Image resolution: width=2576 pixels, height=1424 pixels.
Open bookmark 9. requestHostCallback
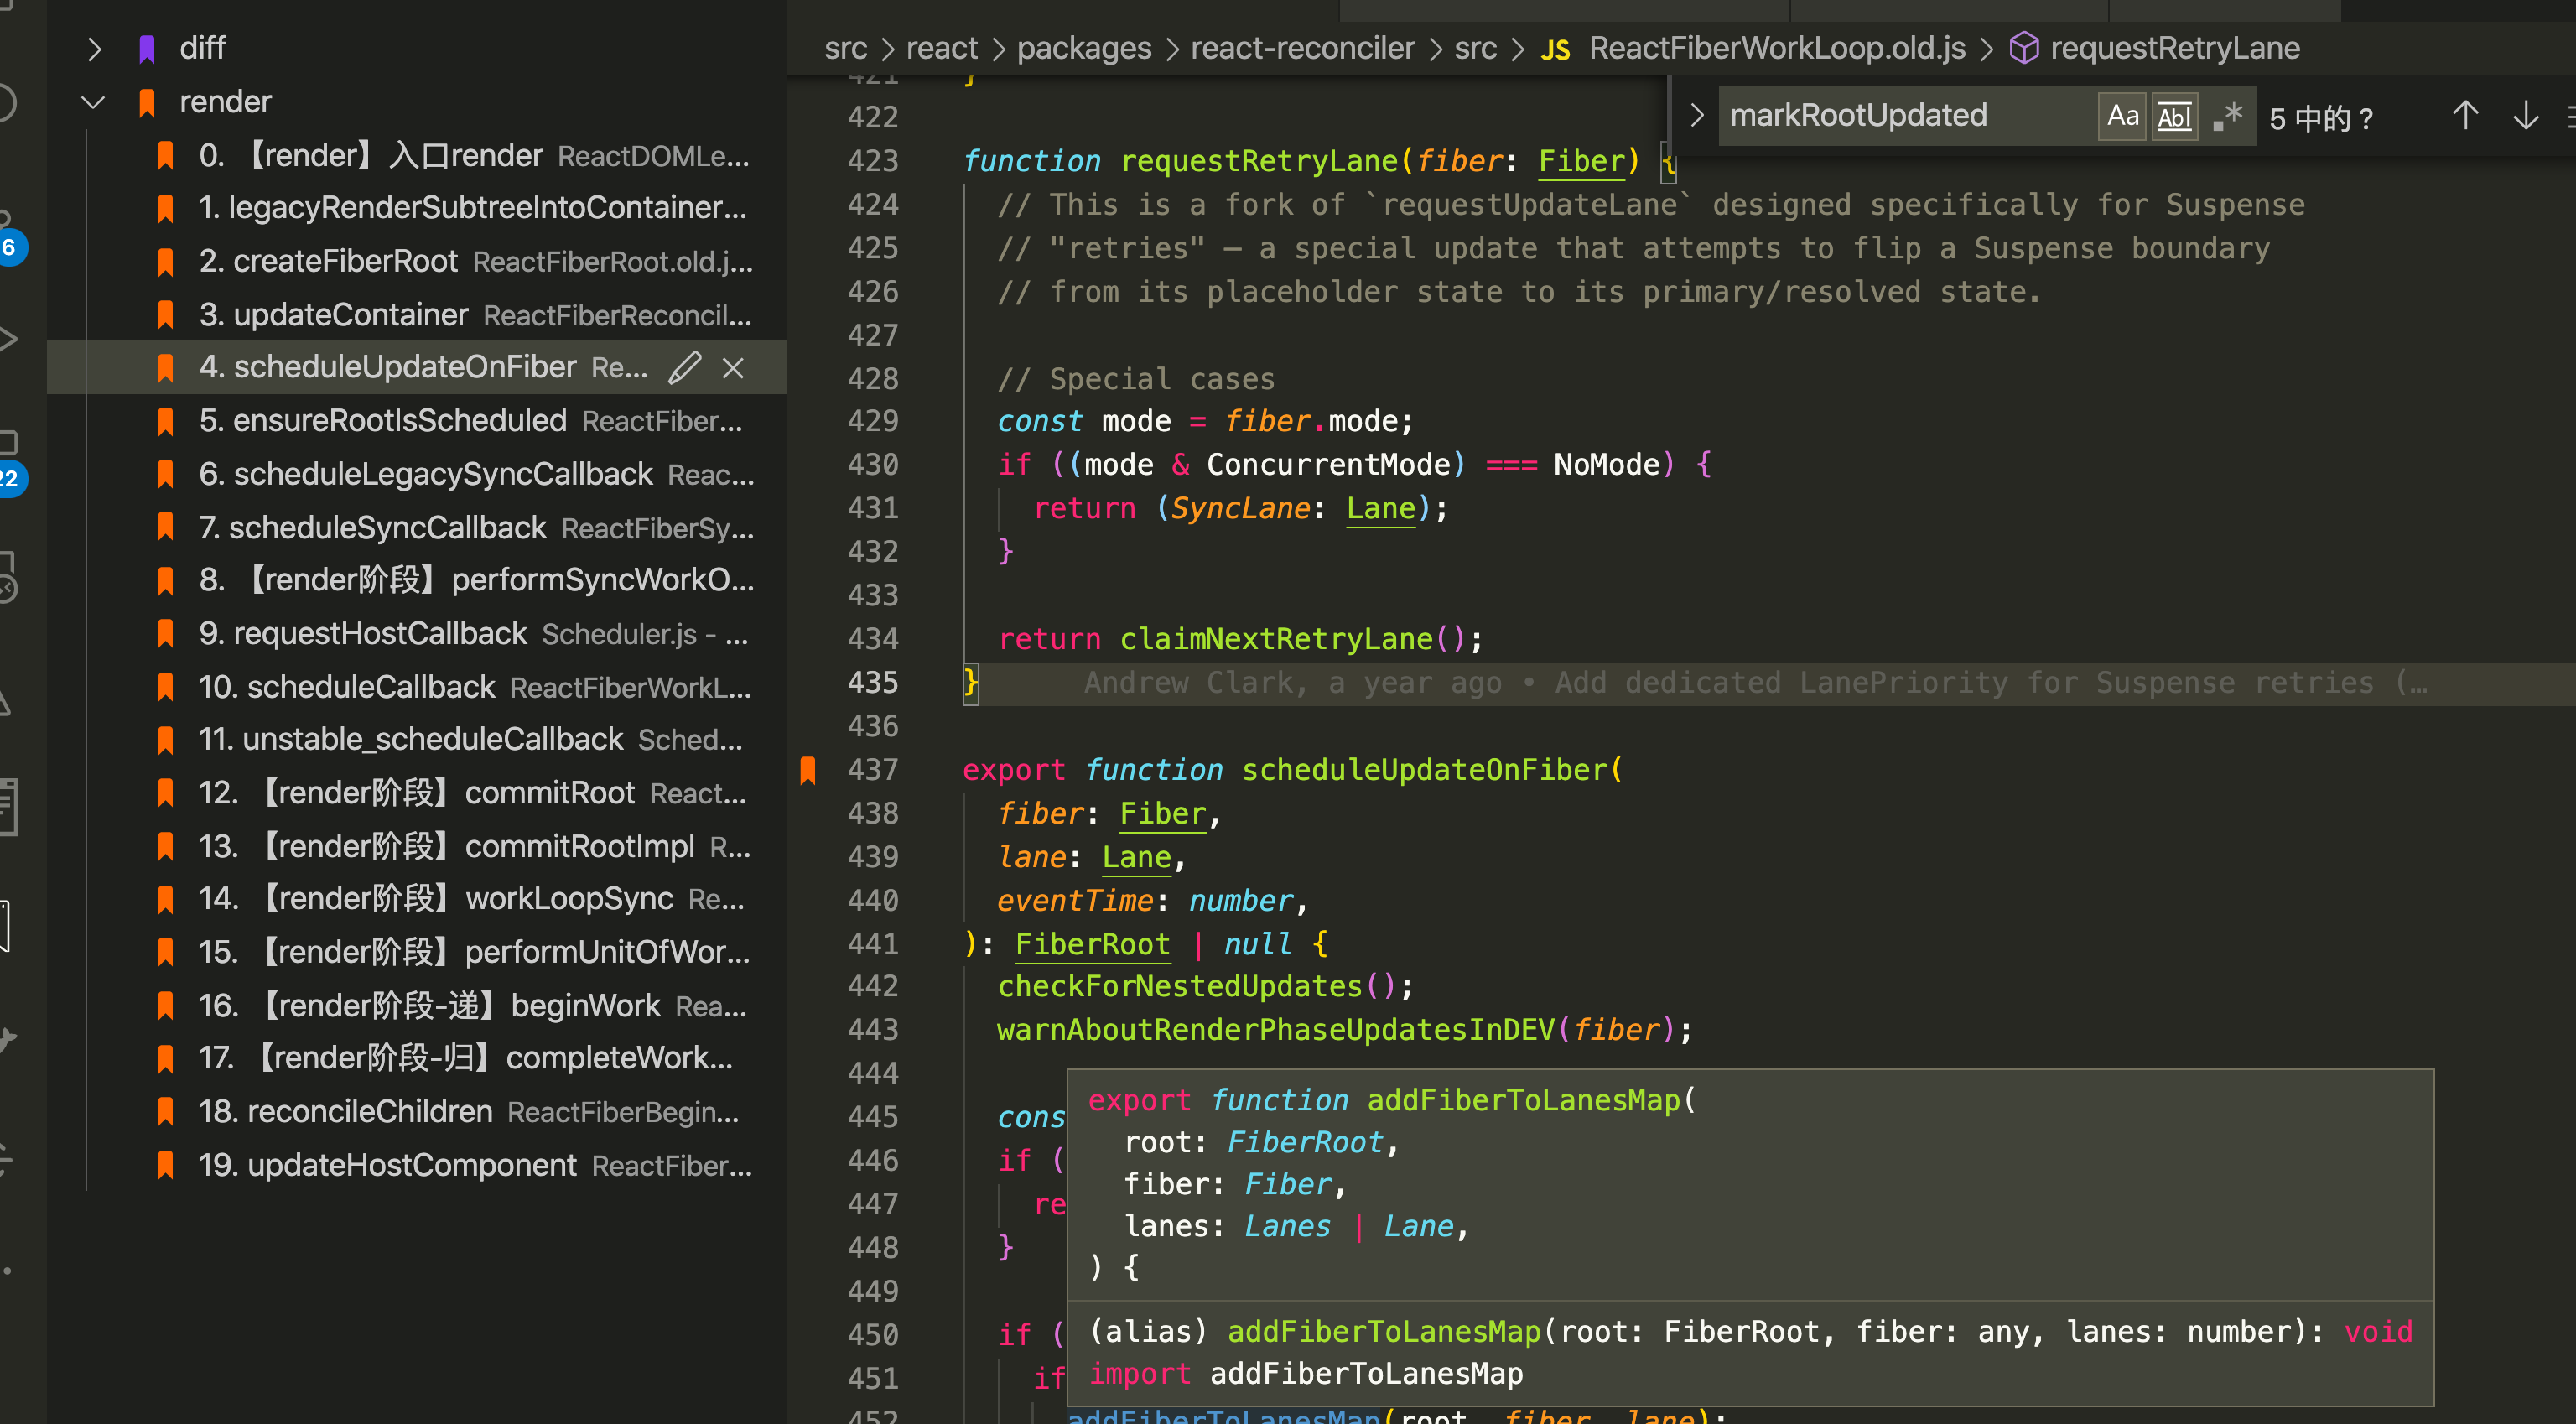474,633
